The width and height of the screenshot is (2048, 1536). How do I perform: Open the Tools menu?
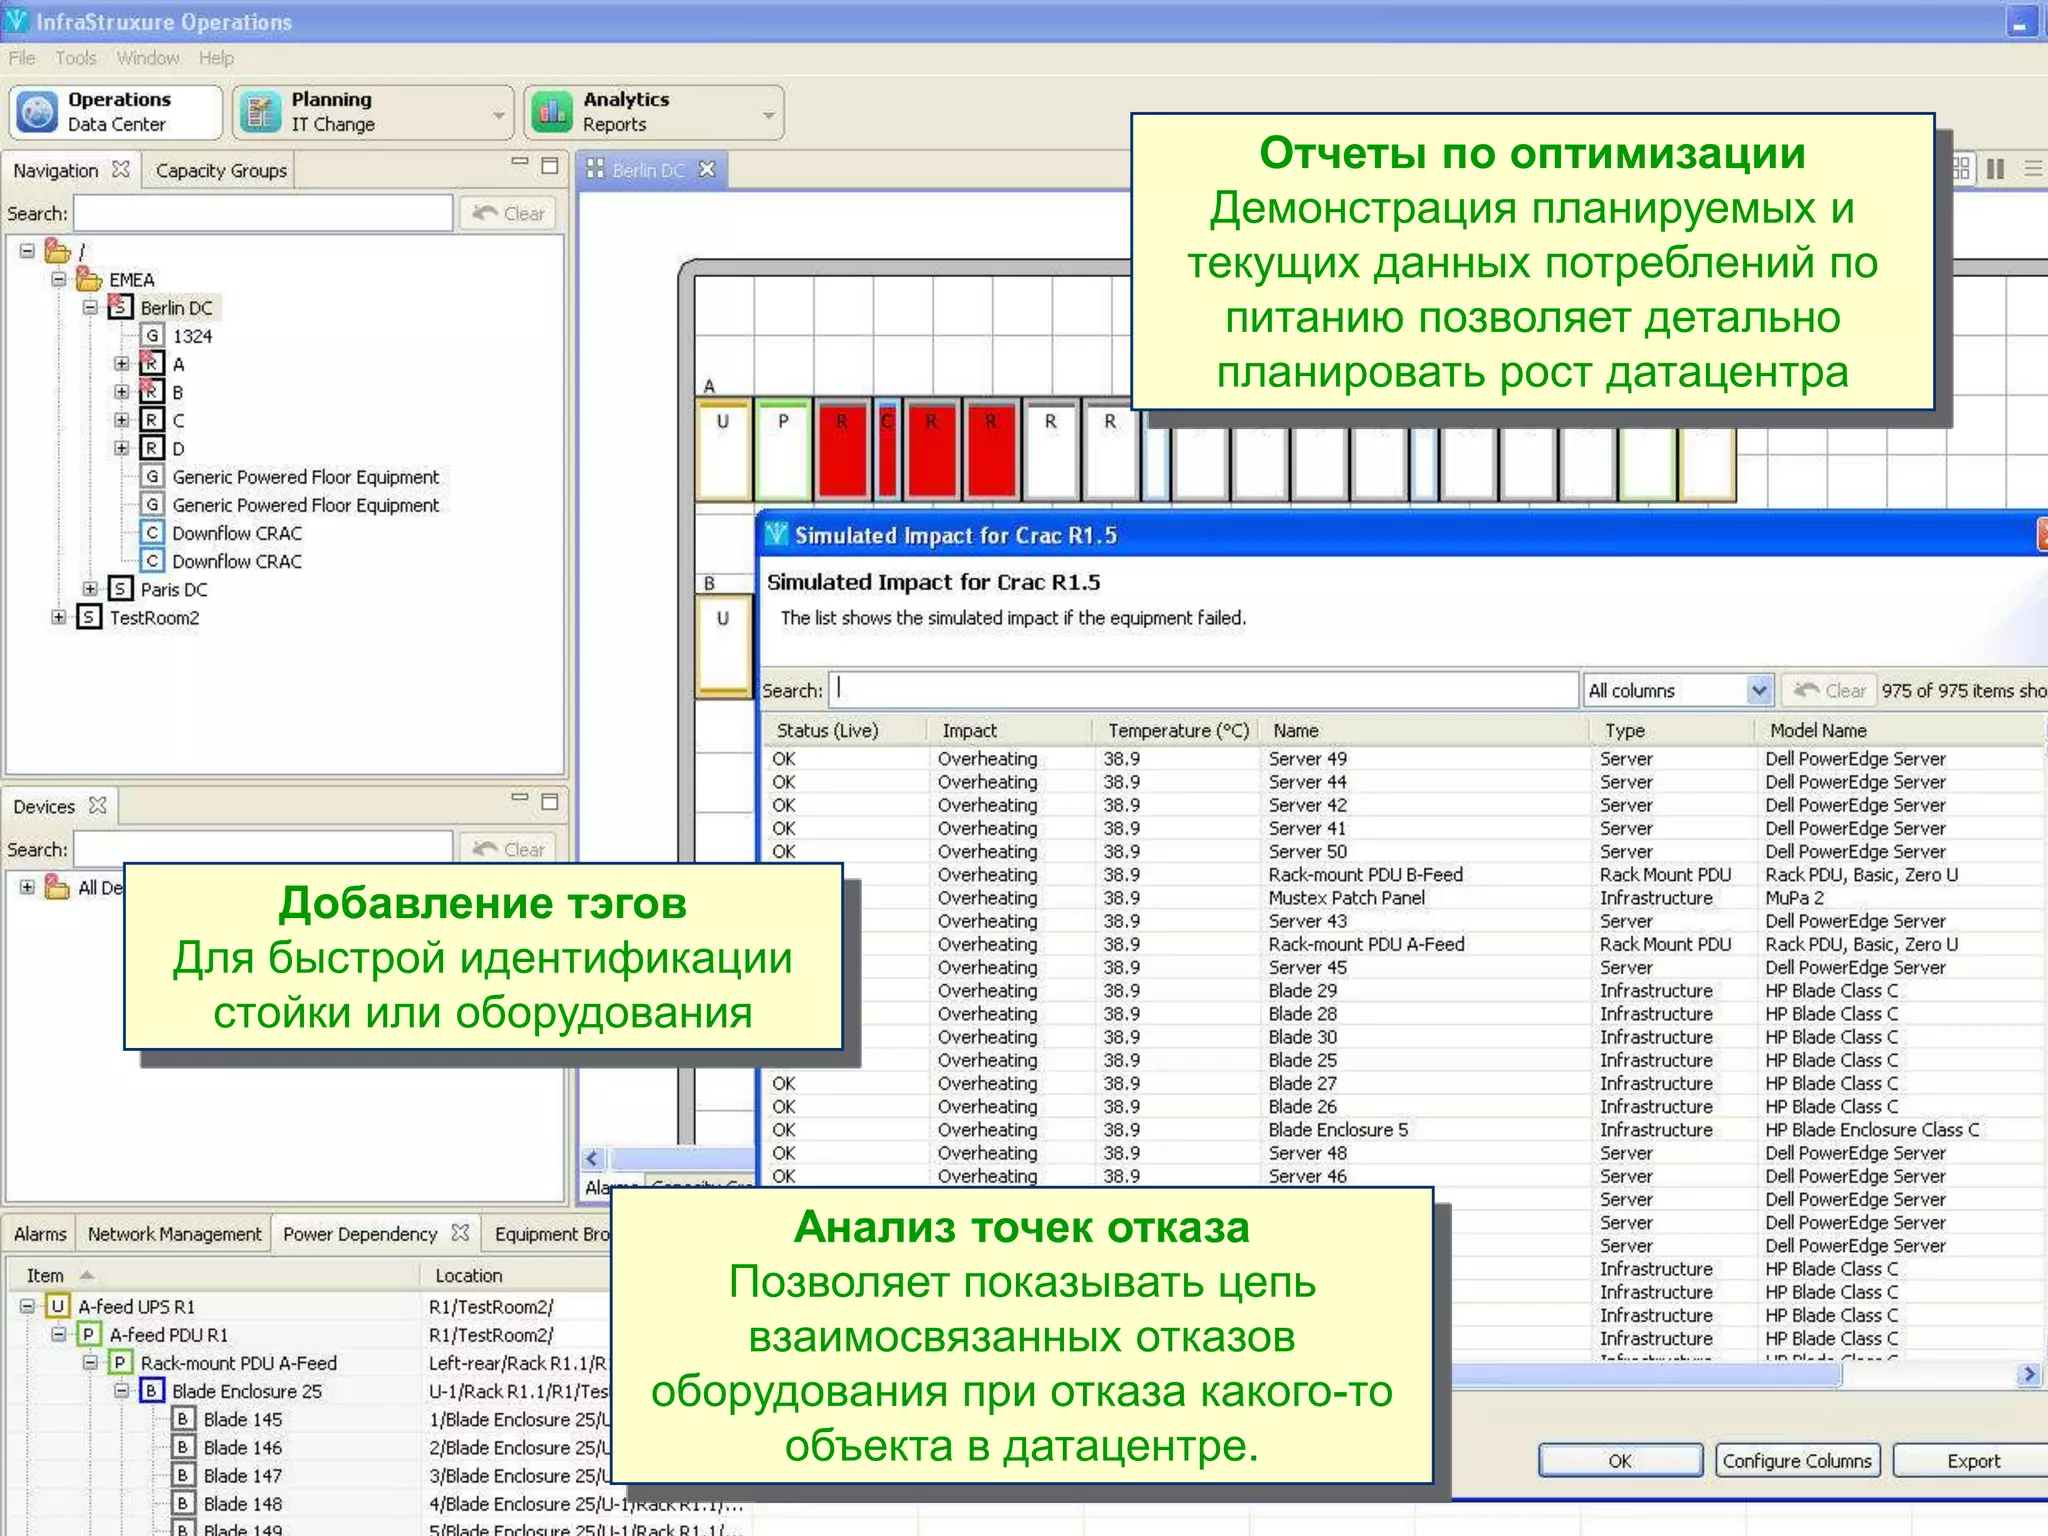[x=75, y=58]
